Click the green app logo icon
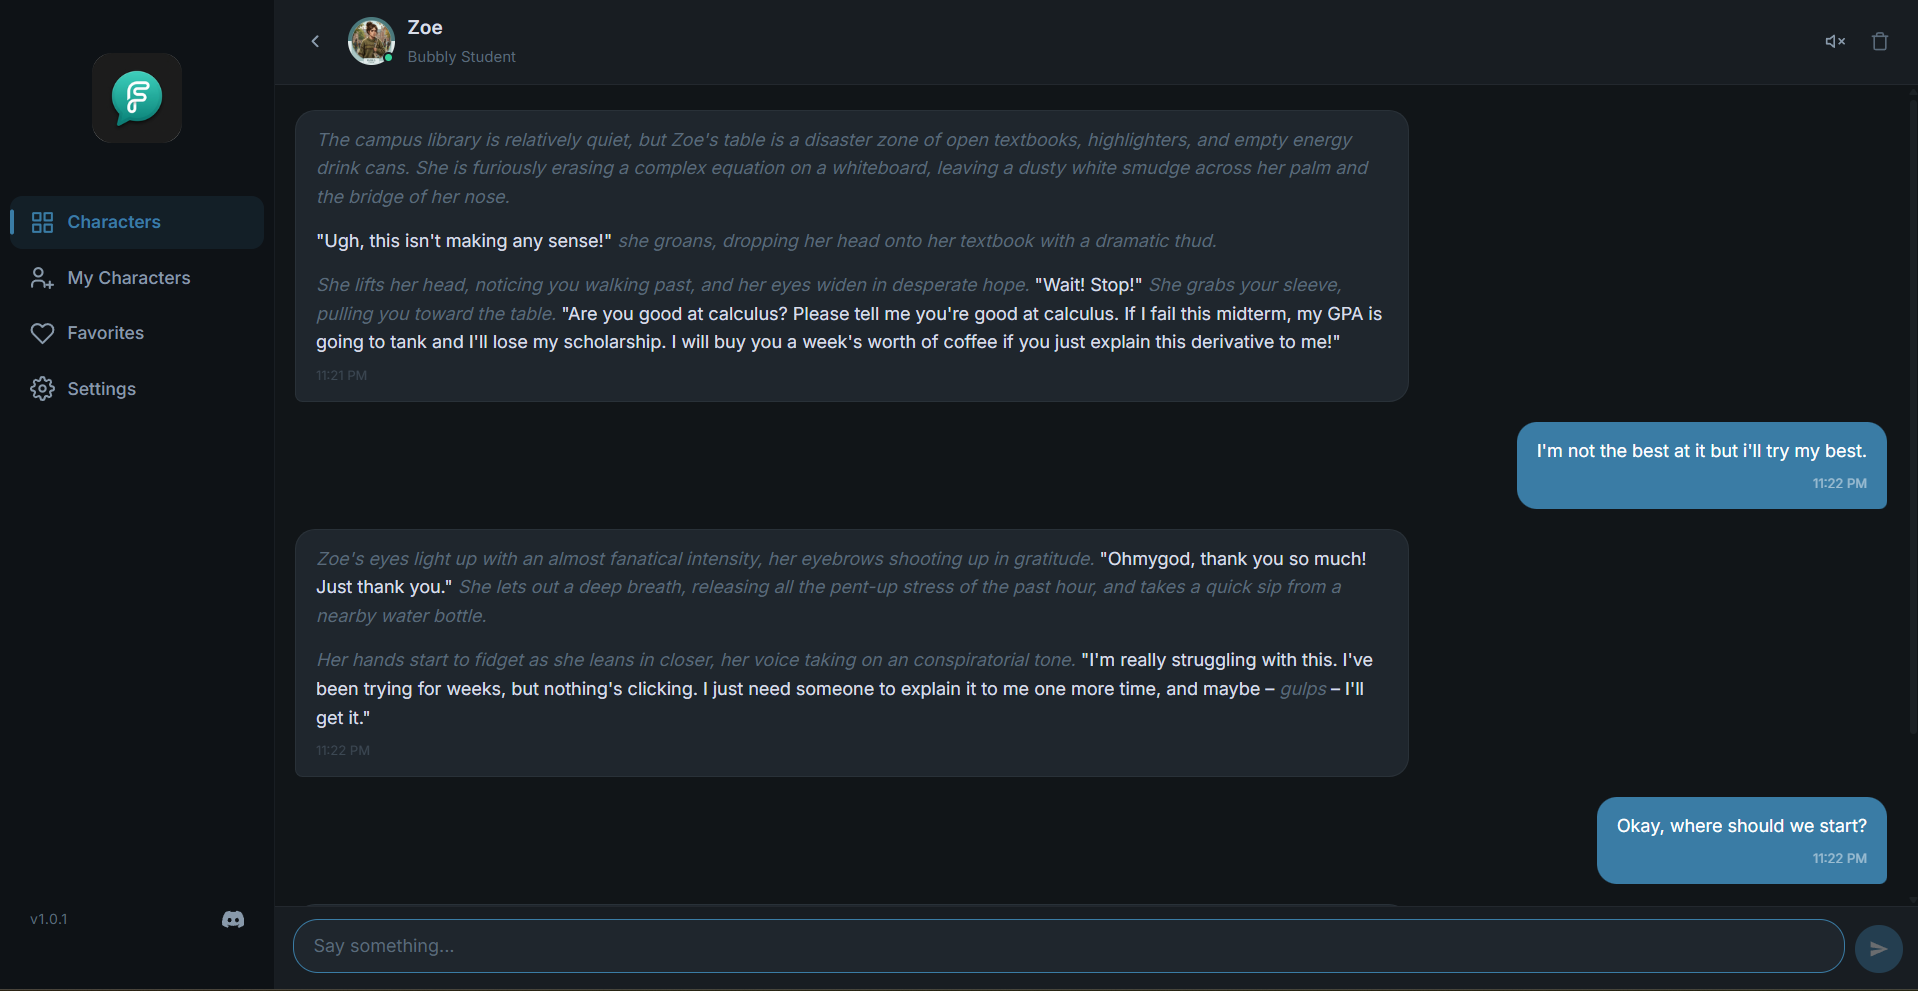The height and width of the screenshot is (991, 1918). [137, 98]
